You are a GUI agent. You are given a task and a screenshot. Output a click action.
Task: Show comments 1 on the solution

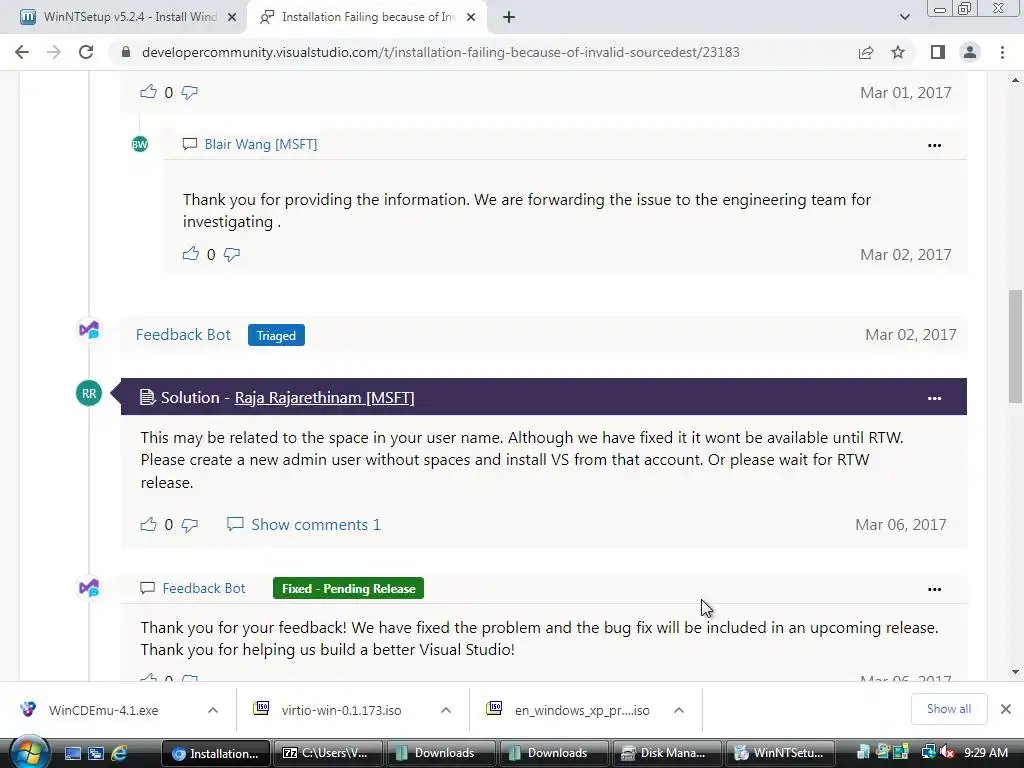[304, 524]
